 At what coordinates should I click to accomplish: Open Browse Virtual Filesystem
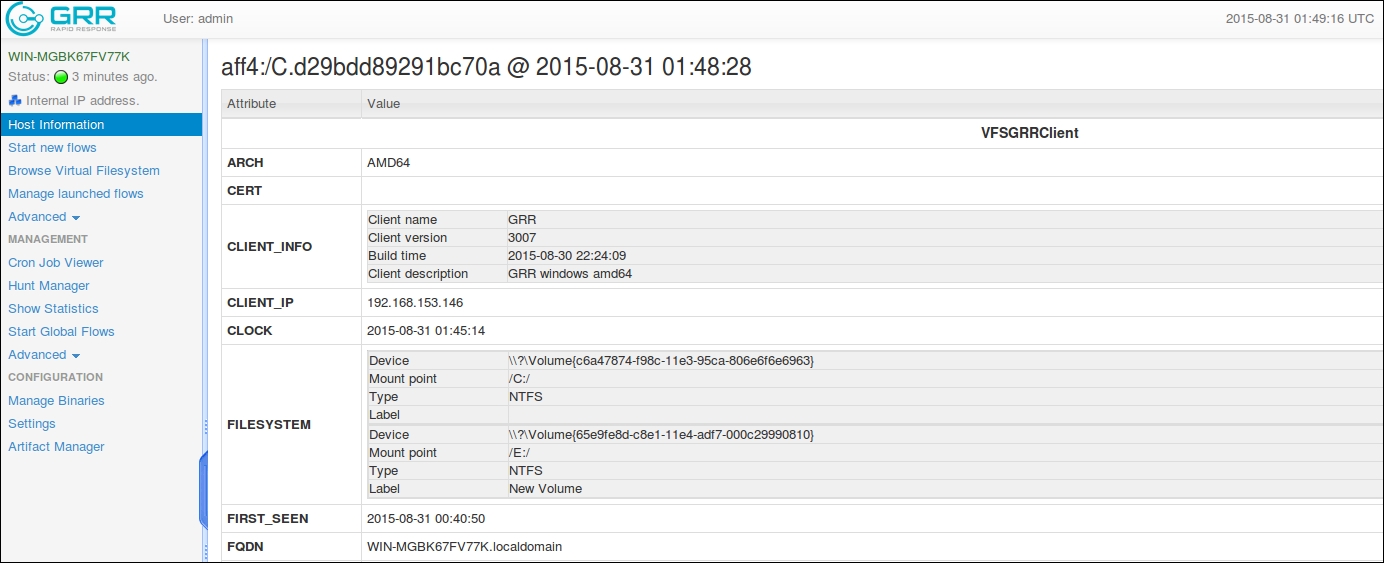click(84, 170)
